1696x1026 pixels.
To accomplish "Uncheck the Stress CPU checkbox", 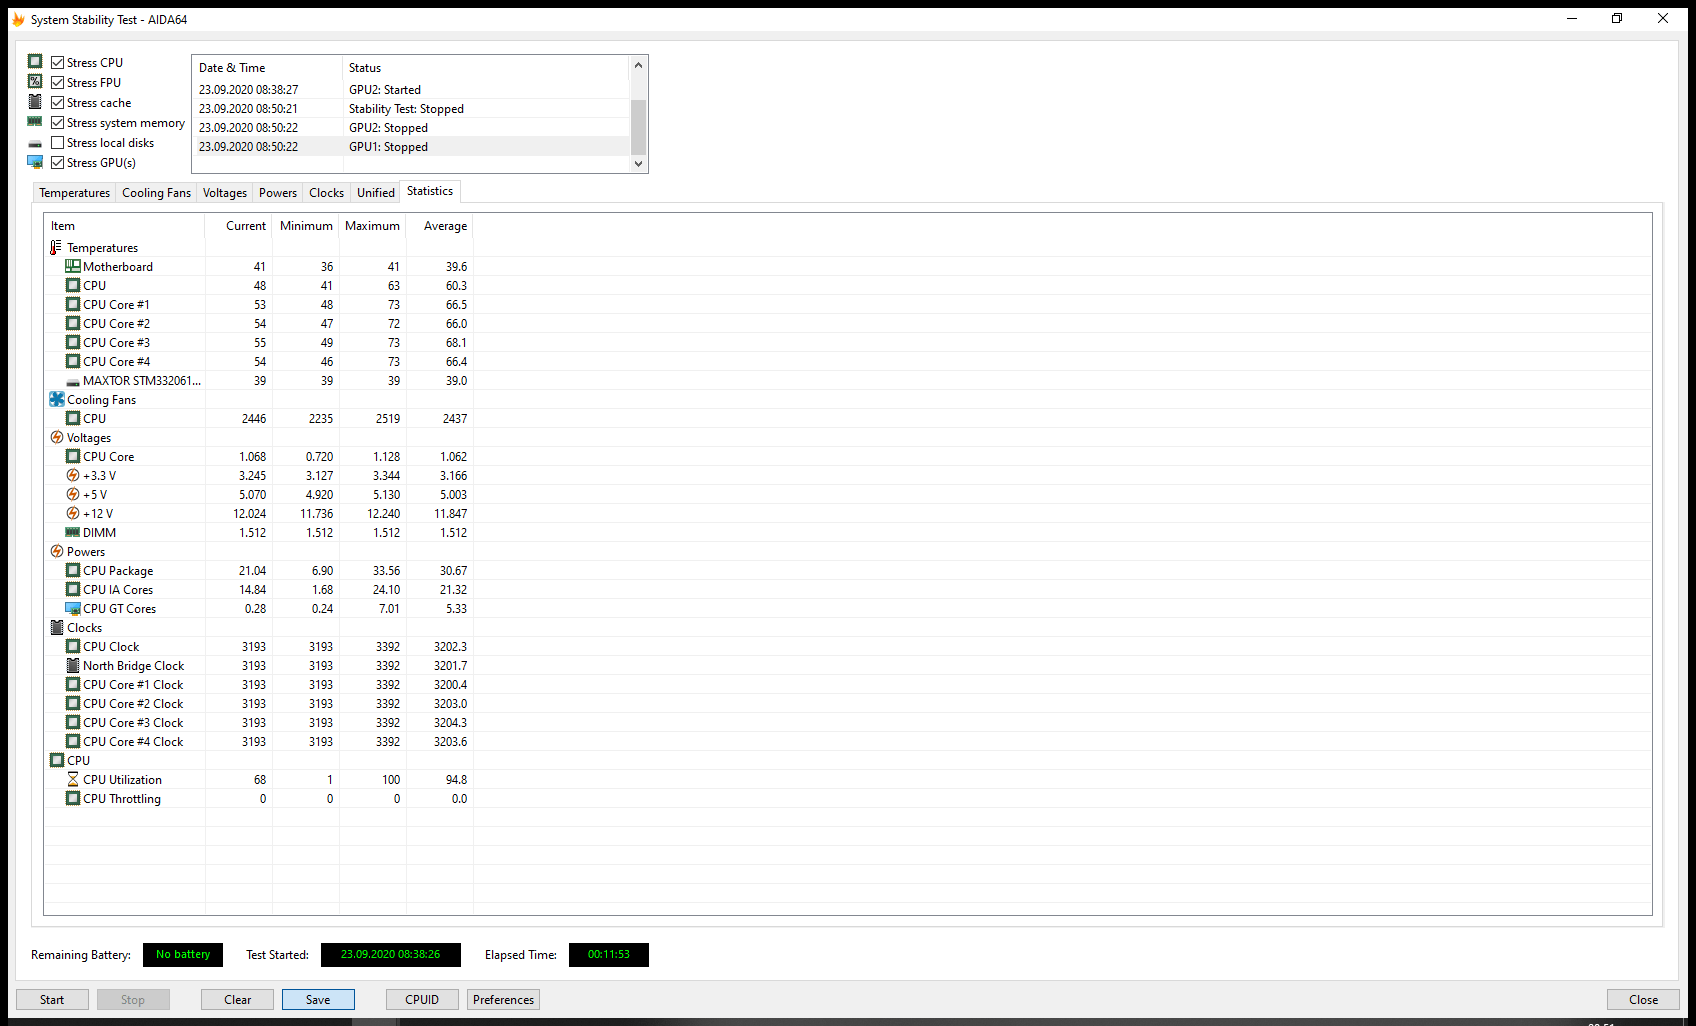I will tap(58, 62).
